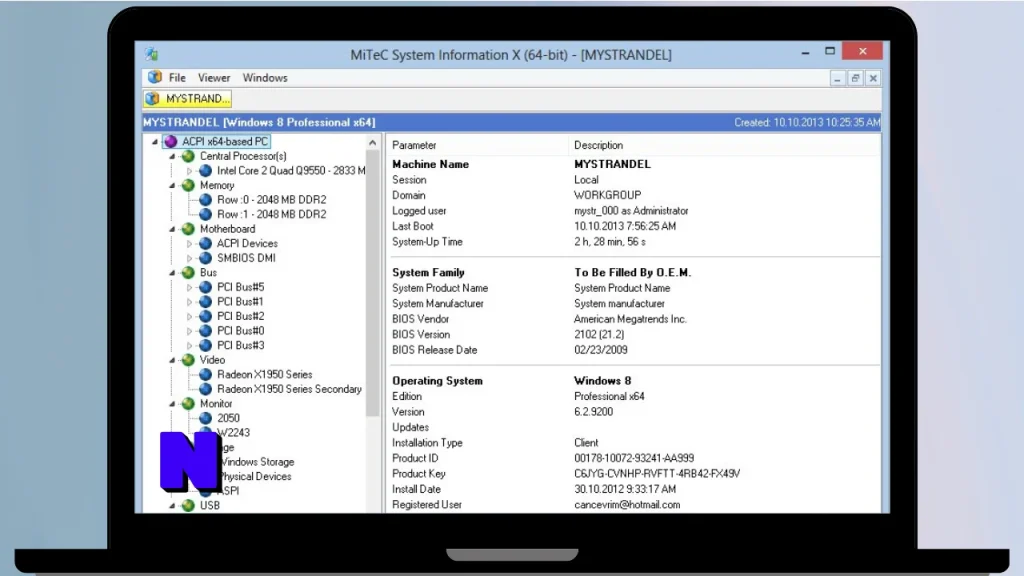1024x576 pixels.
Task: Collapse the ACPI x64-based PC node
Action: click(155, 142)
